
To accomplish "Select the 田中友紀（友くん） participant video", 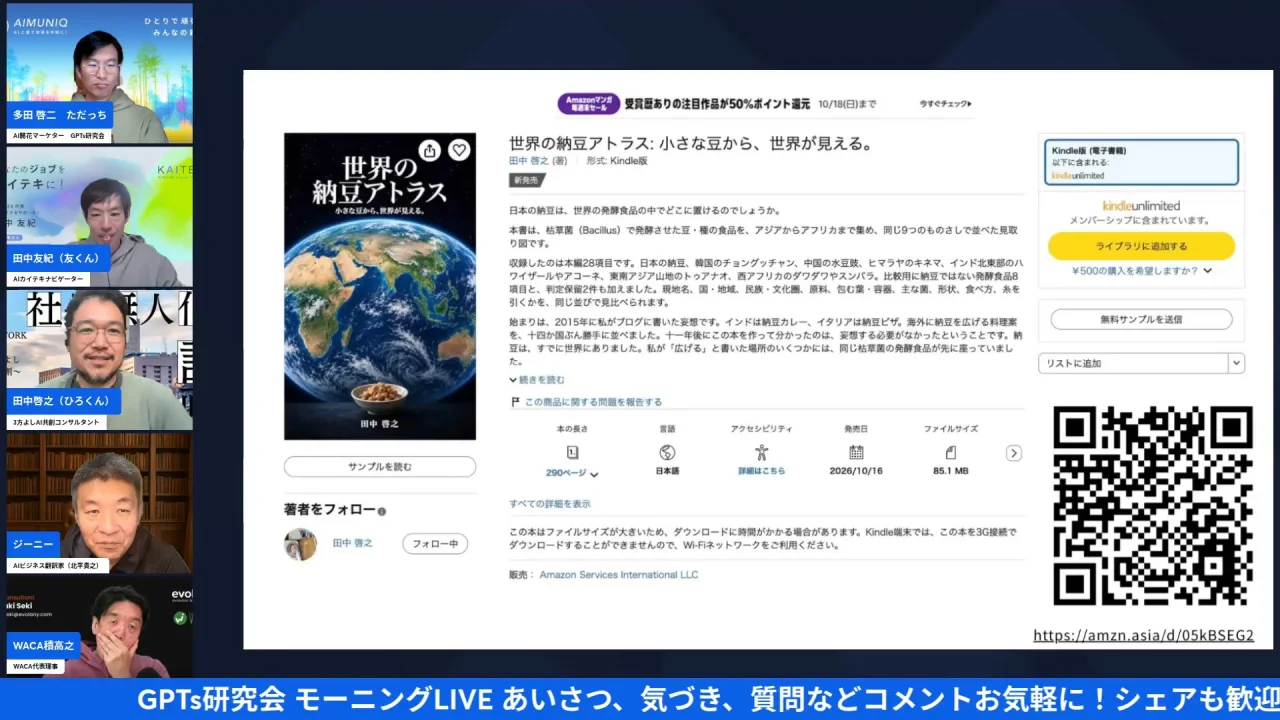I will coord(99,217).
